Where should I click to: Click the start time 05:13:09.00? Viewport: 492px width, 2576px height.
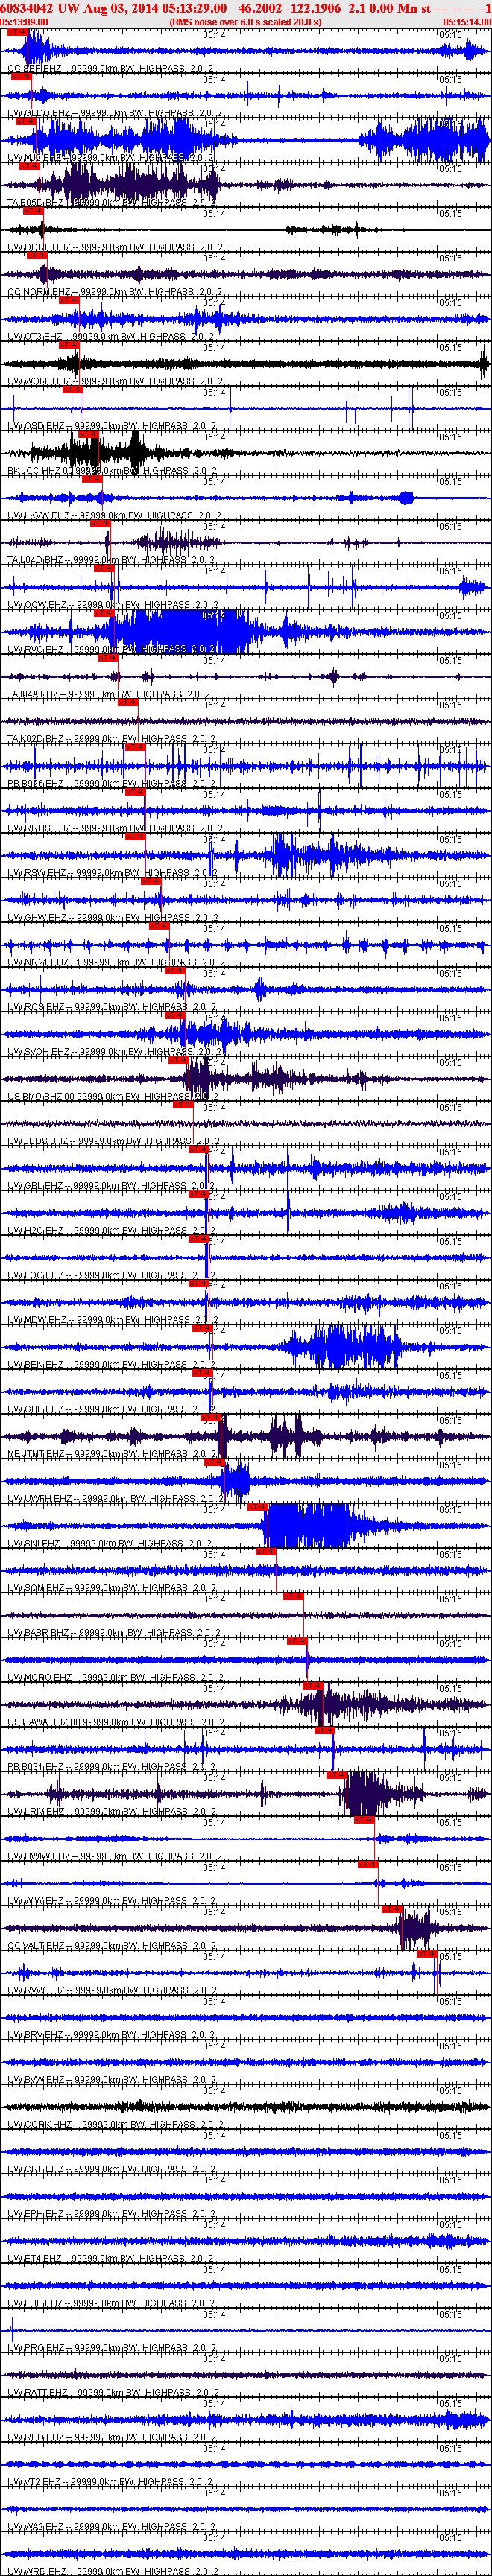click(24, 21)
